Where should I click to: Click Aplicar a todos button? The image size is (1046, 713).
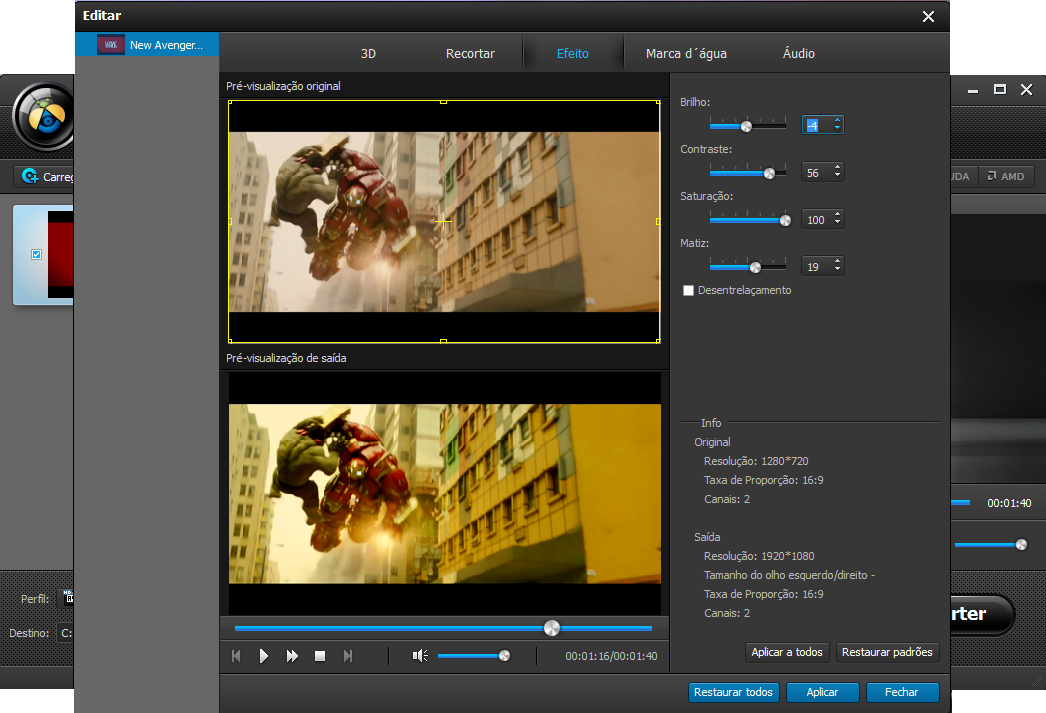787,652
